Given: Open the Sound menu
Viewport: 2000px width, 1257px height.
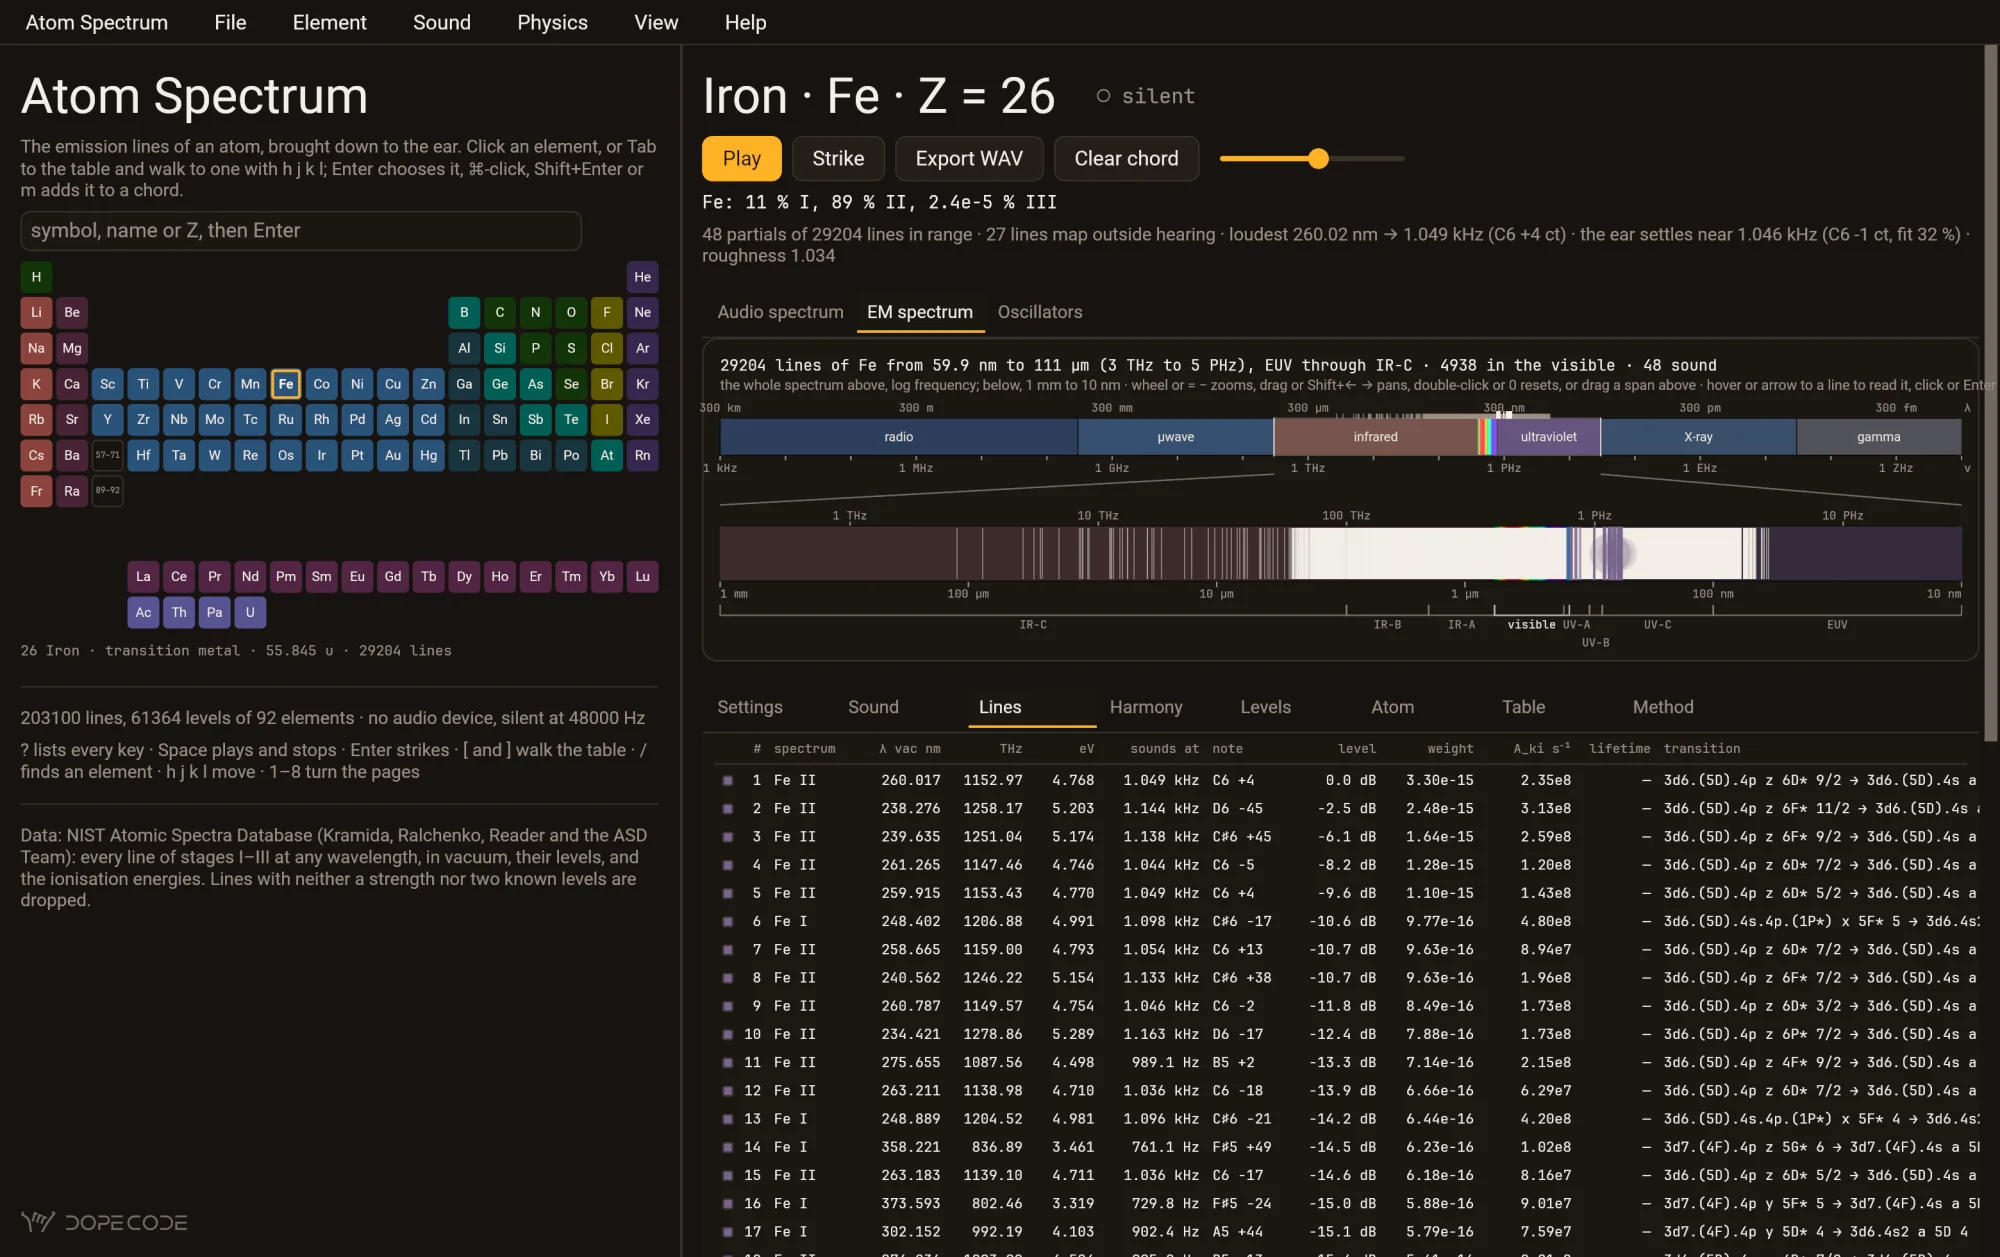Looking at the screenshot, I should 441,22.
